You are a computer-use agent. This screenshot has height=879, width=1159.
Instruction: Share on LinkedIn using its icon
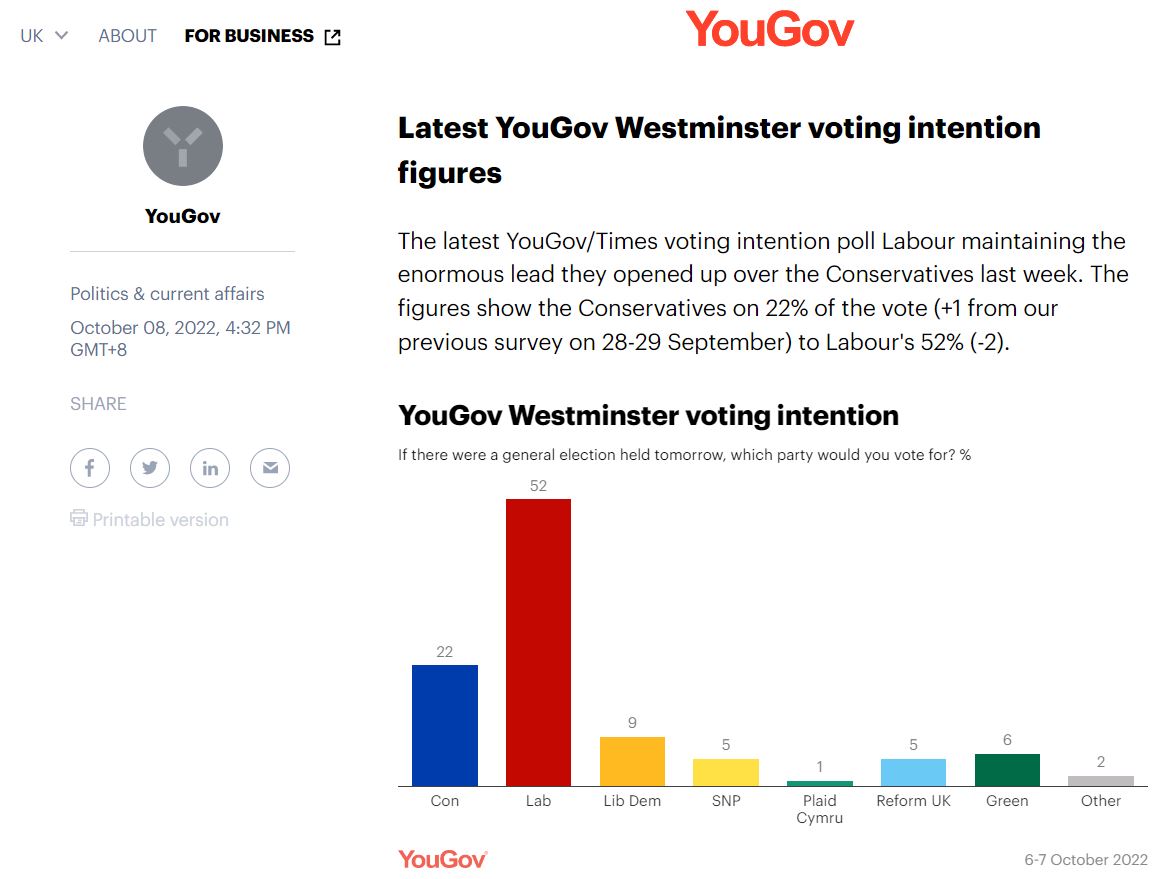click(210, 468)
